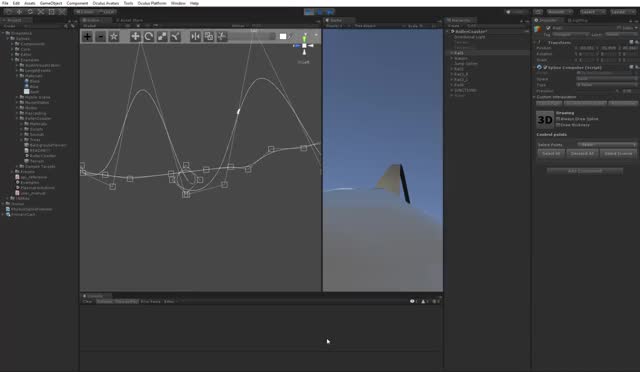Click the remove point minus icon
The image size is (640, 372).
click(x=100, y=37)
